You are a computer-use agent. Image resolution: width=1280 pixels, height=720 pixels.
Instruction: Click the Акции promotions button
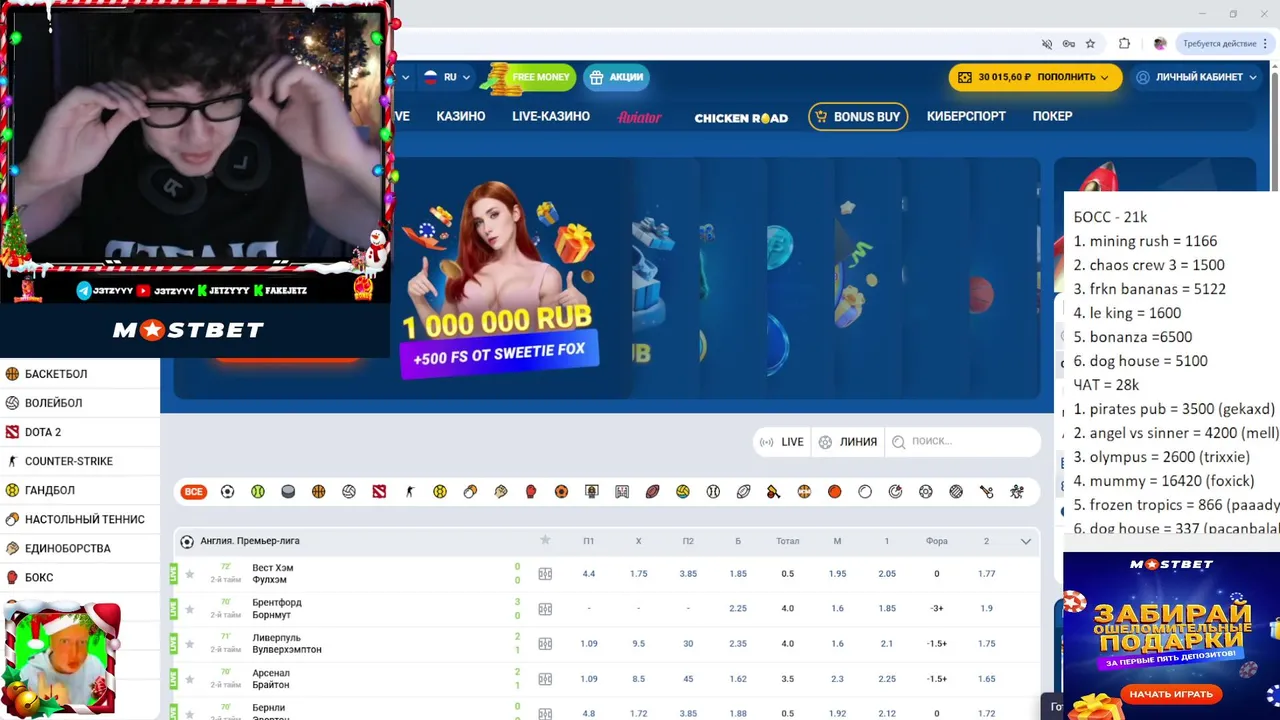pyautogui.click(x=616, y=77)
